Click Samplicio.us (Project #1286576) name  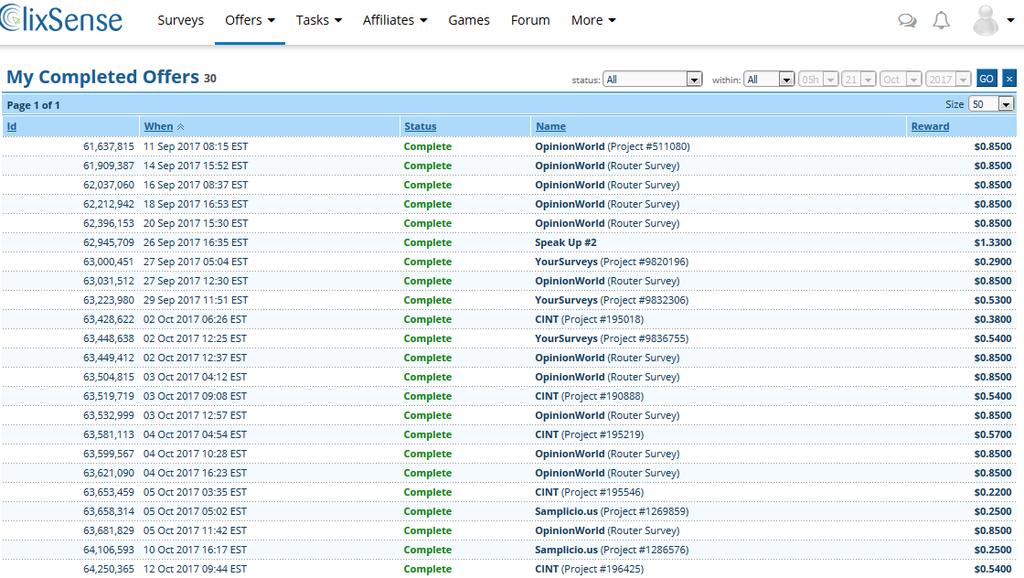coord(611,550)
